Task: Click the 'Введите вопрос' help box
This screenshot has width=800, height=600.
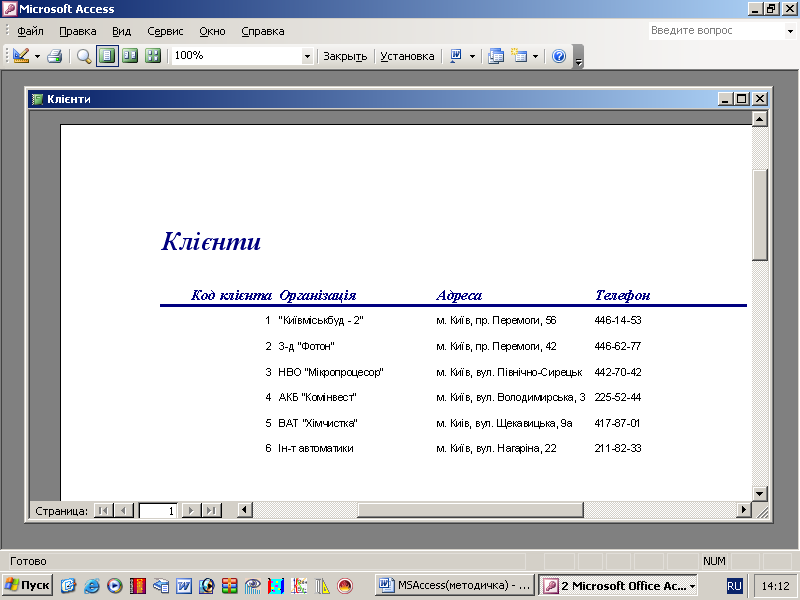Action: tap(717, 31)
